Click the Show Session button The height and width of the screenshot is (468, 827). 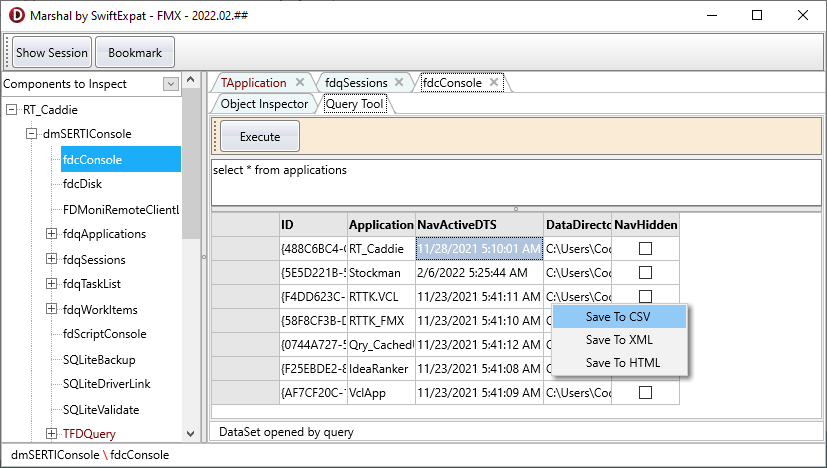click(52, 52)
